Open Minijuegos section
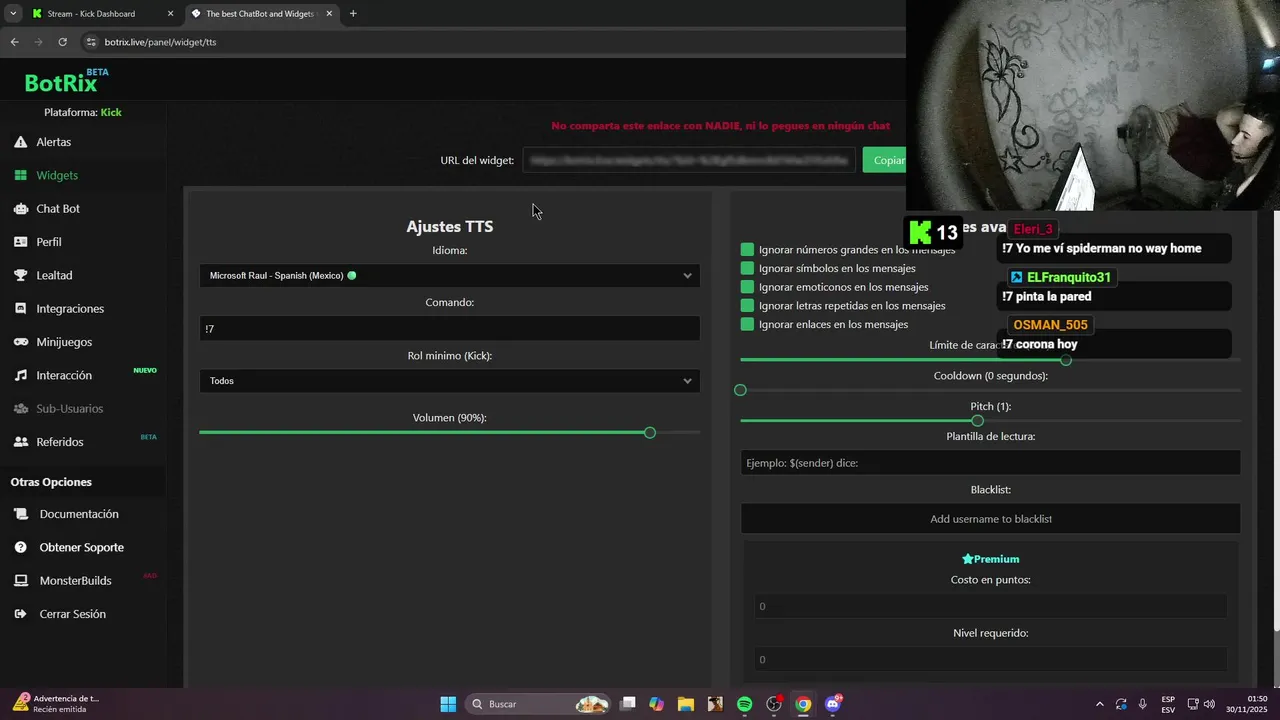The height and width of the screenshot is (720, 1280). [64, 342]
